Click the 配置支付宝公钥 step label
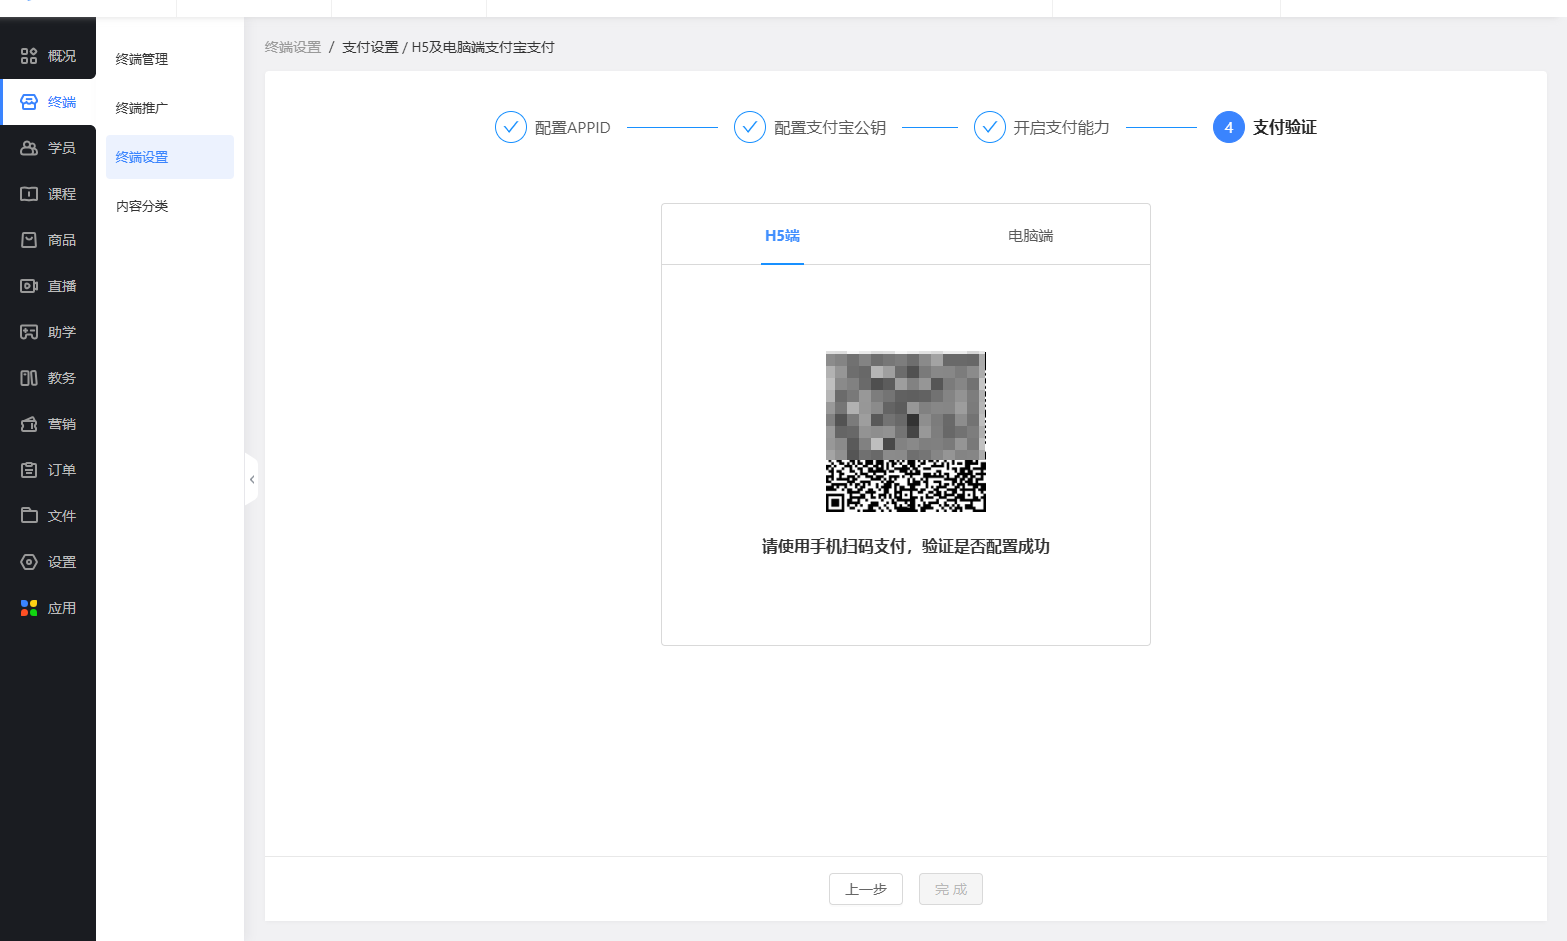This screenshot has width=1567, height=941. pyautogui.click(x=830, y=127)
